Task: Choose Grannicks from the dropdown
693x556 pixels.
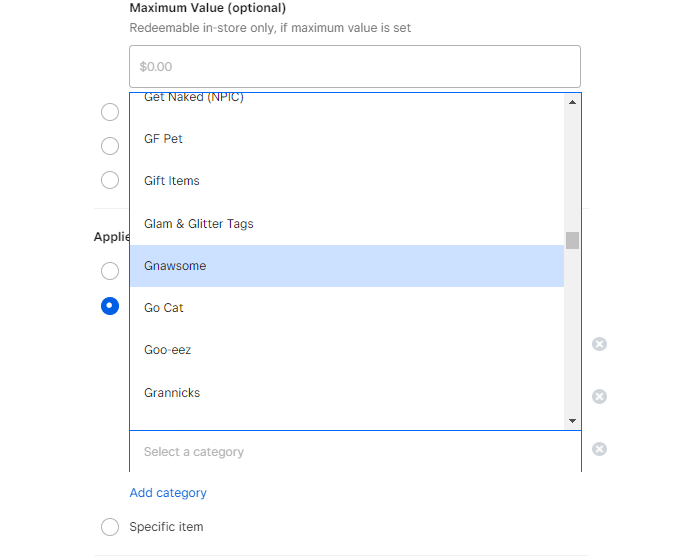Action: [346, 393]
